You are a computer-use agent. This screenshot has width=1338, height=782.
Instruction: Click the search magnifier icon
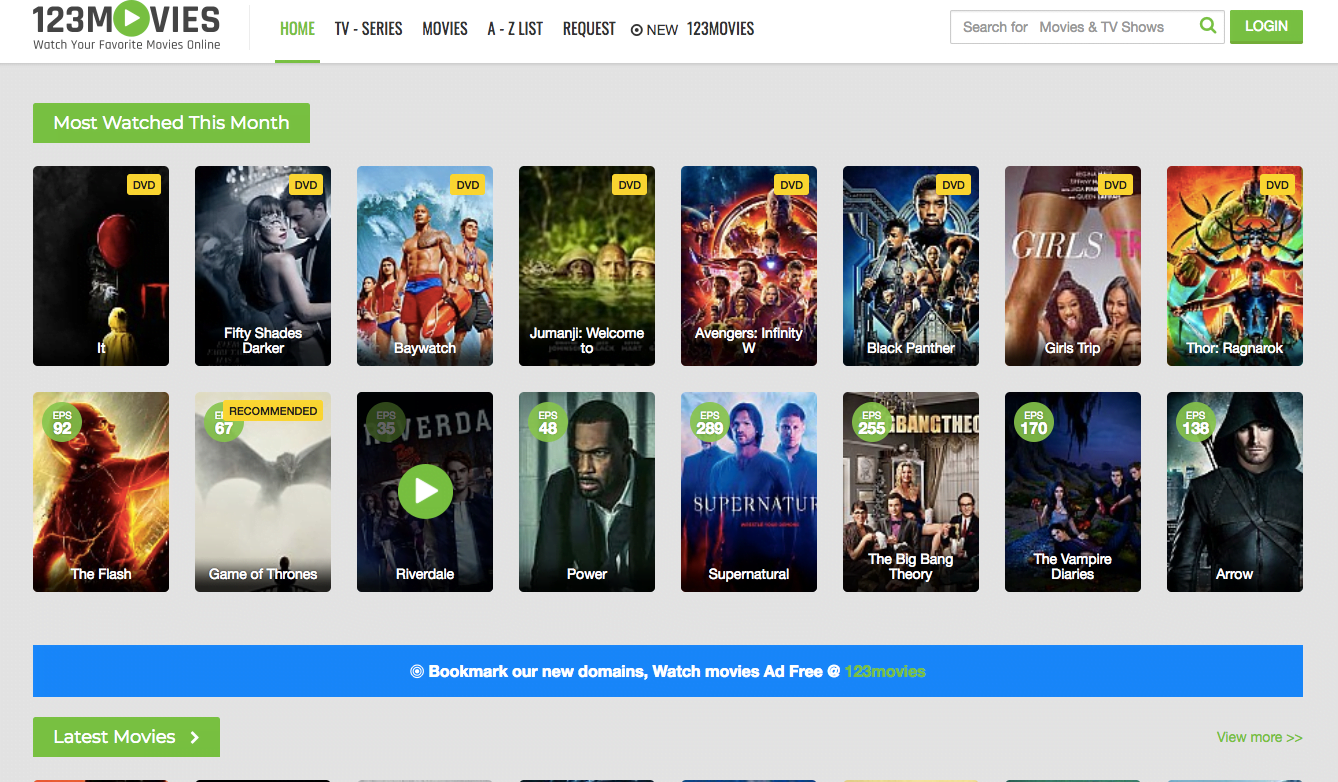point(1208,26)
